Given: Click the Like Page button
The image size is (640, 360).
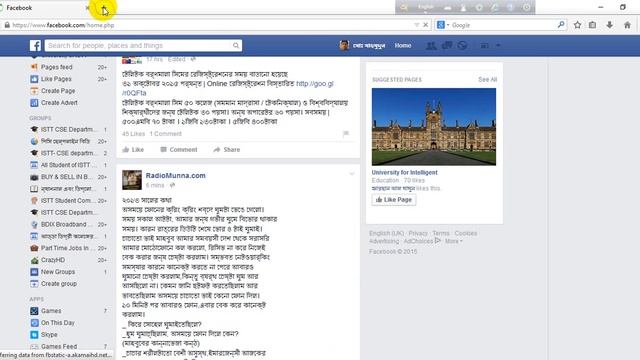Looking at the screenshot, I should [394, 200].
